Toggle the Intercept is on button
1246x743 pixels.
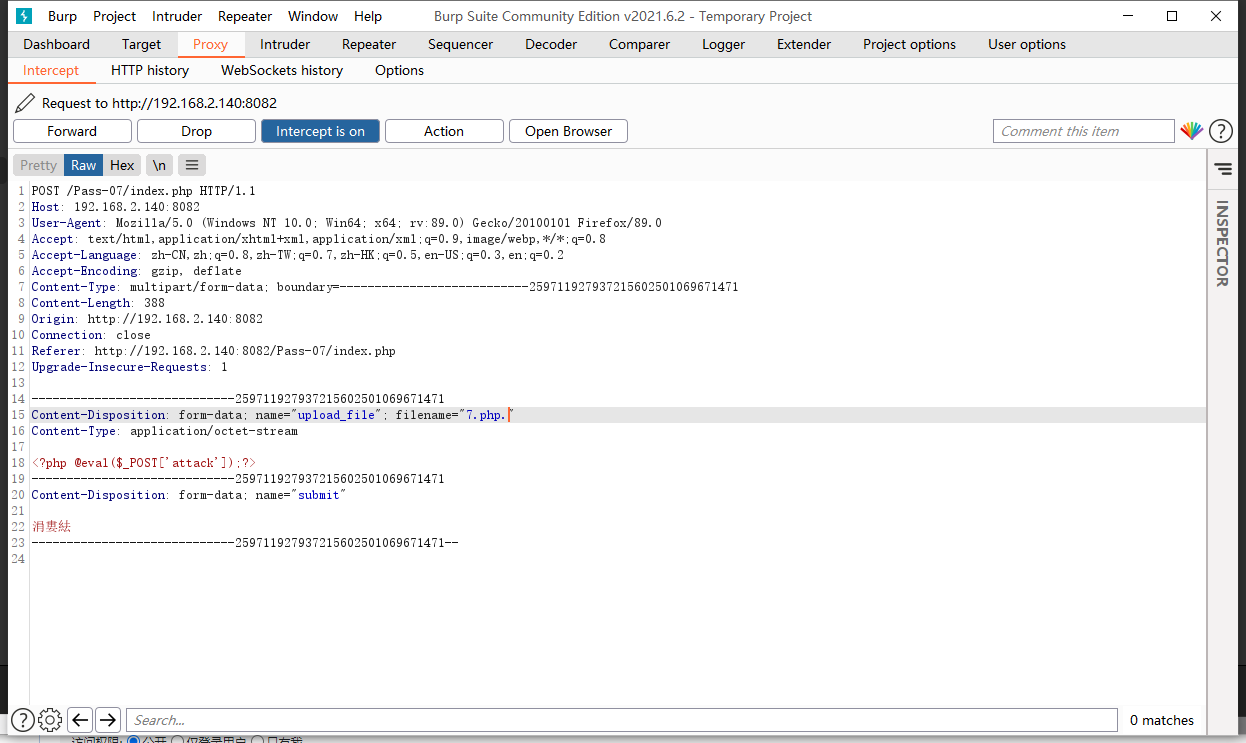320,131
